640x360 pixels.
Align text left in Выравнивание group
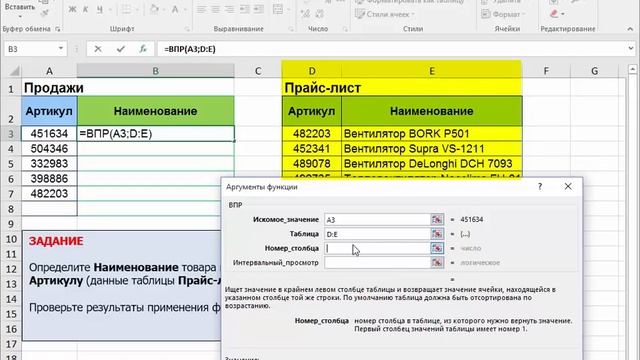[x=202, y=9]
